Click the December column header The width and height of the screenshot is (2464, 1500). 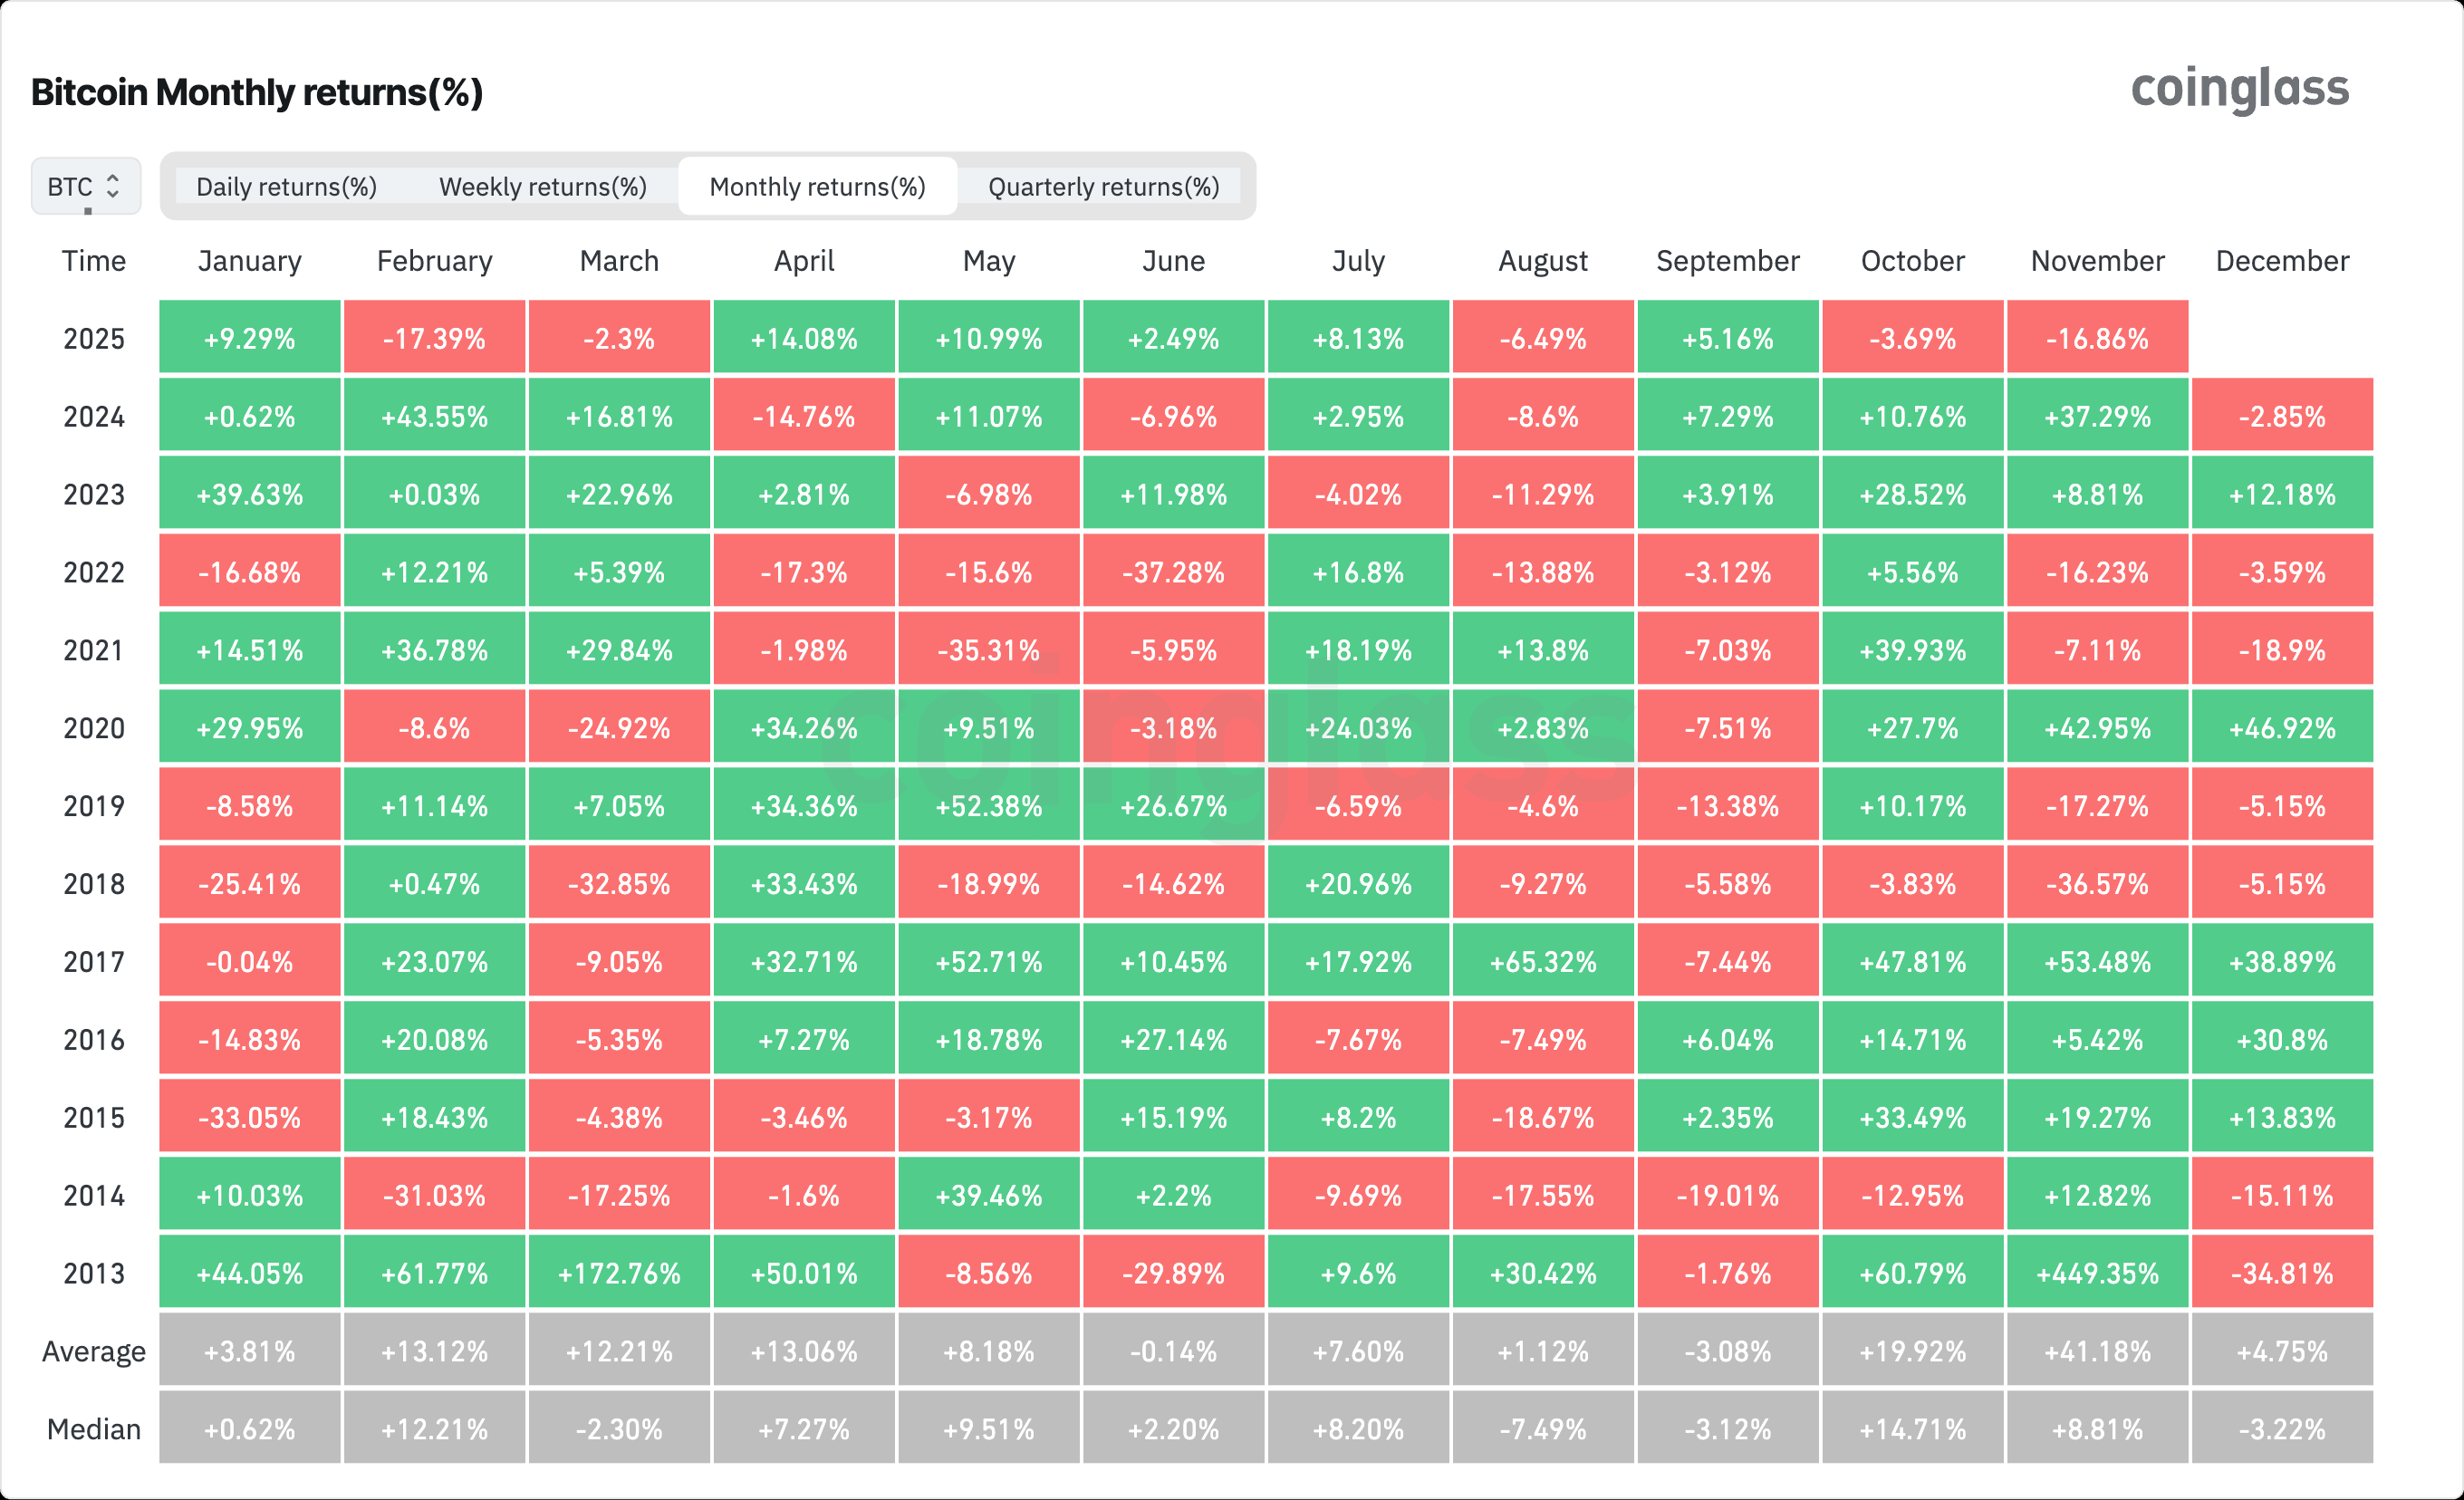pyautogui.click(x=2281, y=261)
